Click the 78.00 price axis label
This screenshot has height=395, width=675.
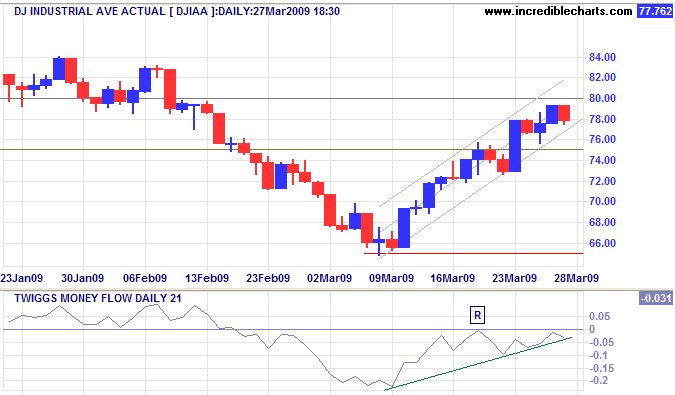click(x=602, y=119)
